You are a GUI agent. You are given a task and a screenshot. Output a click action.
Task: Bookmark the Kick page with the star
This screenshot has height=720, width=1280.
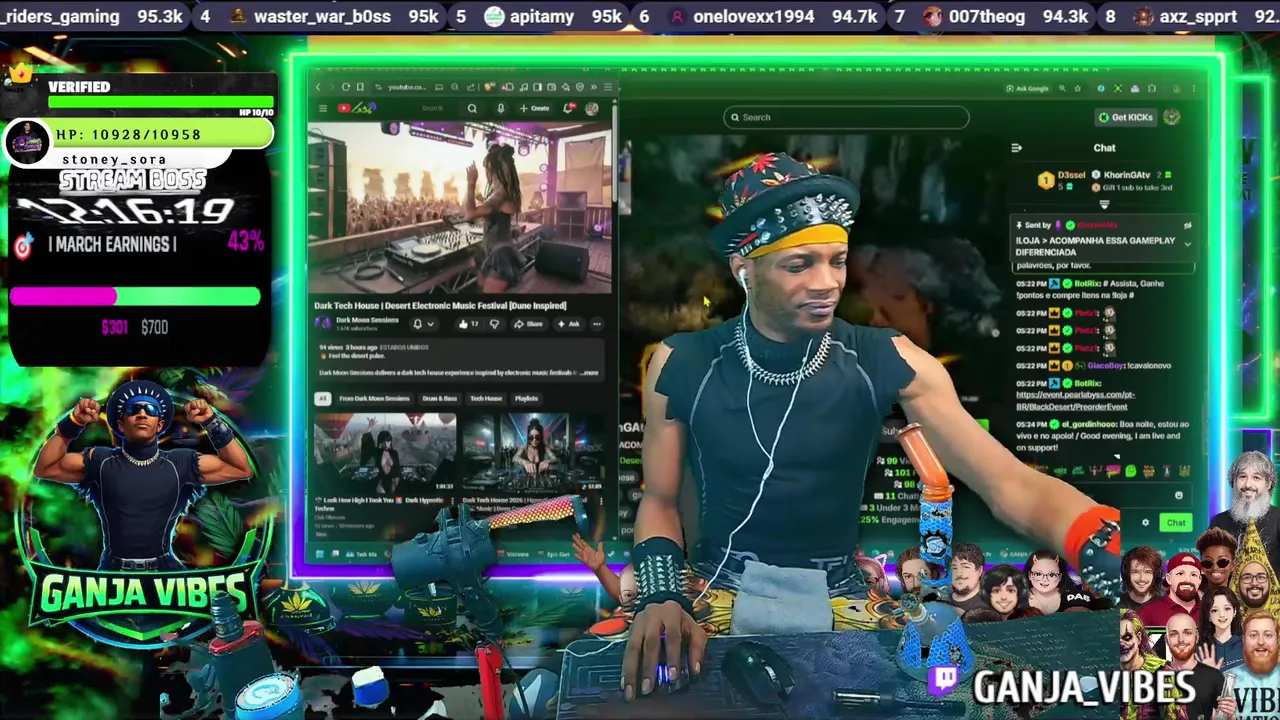click(1077, 88)
